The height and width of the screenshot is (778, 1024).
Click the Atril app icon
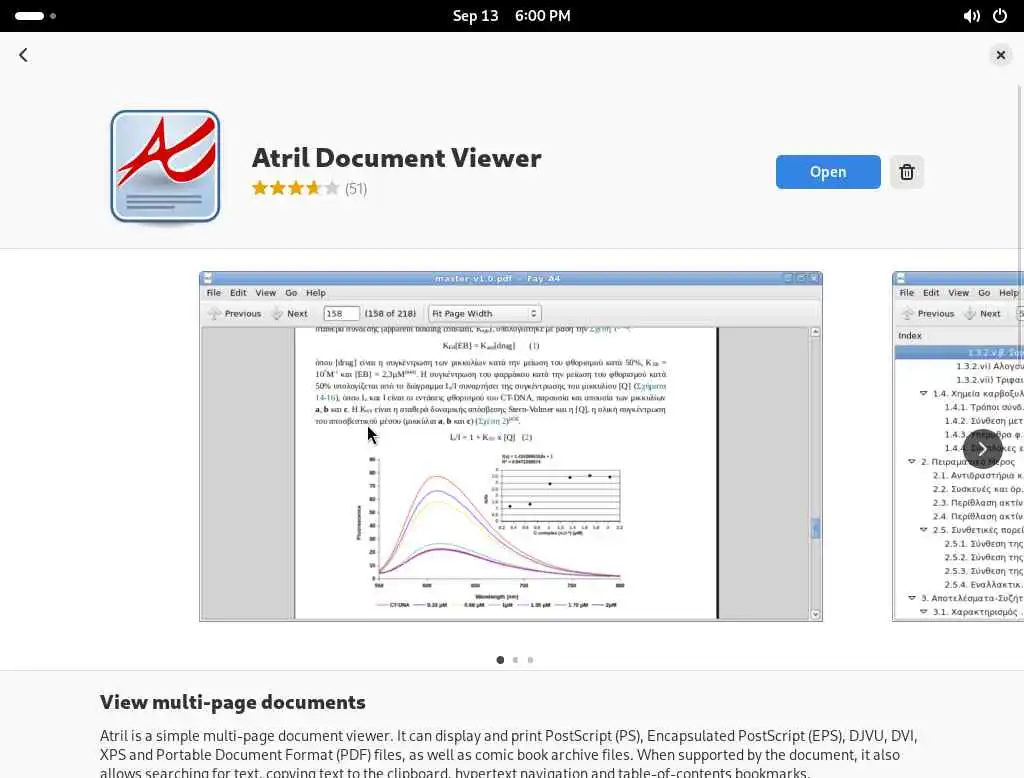click(165, 167)
